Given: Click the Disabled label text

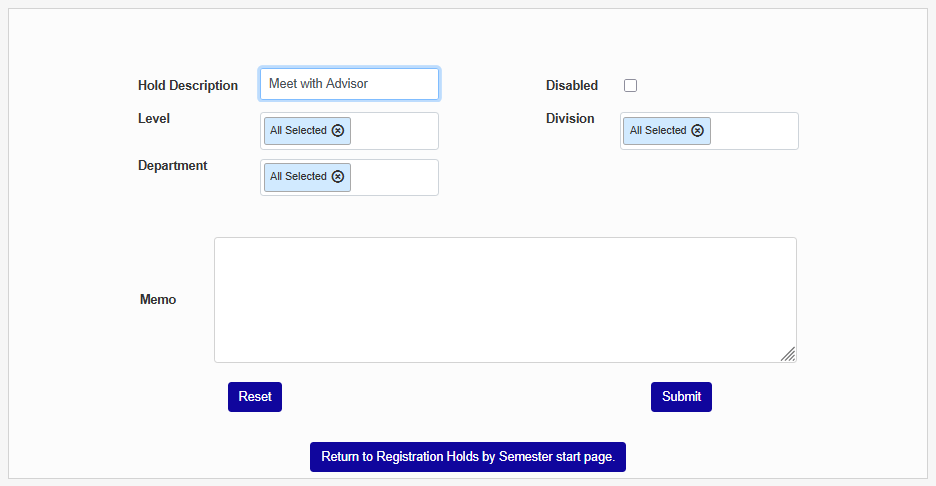Looking at the screenshot, I should click(x=571, y=86).
